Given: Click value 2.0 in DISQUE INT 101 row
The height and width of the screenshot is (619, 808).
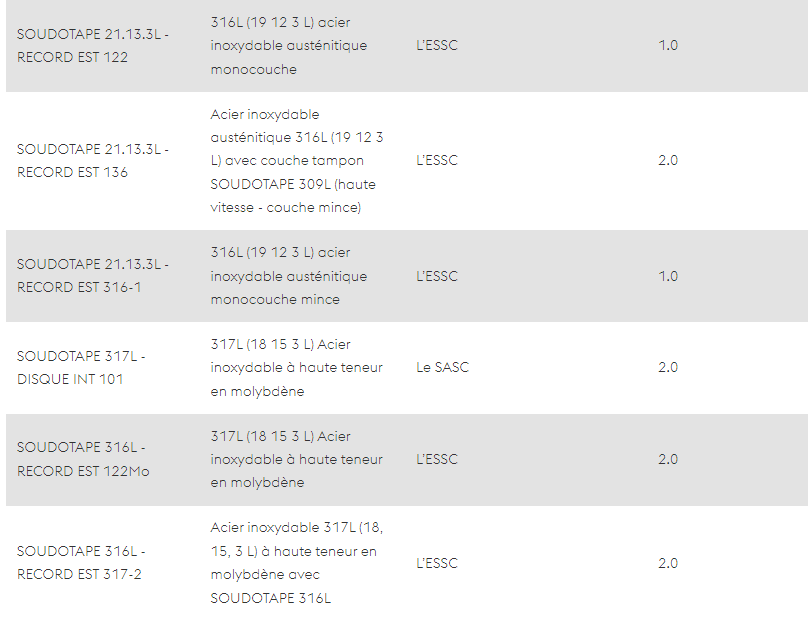Looking at the screenshot, I should coord(668,367).
